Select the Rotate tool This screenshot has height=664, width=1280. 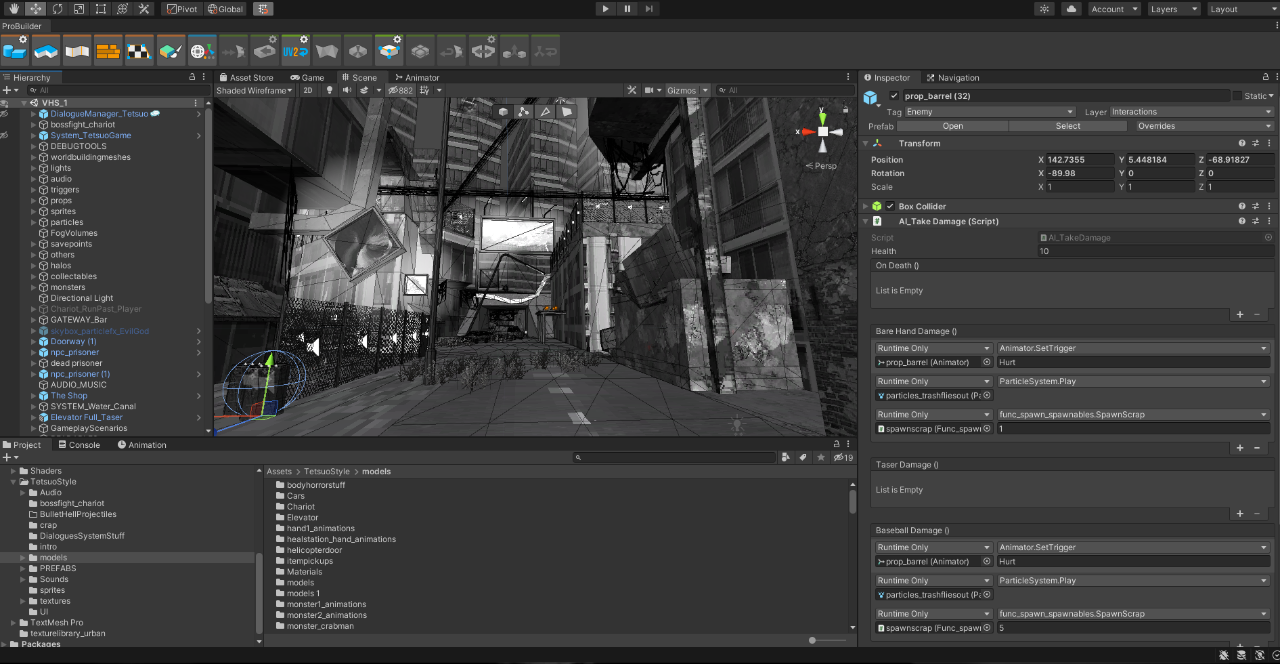[56, 9]
